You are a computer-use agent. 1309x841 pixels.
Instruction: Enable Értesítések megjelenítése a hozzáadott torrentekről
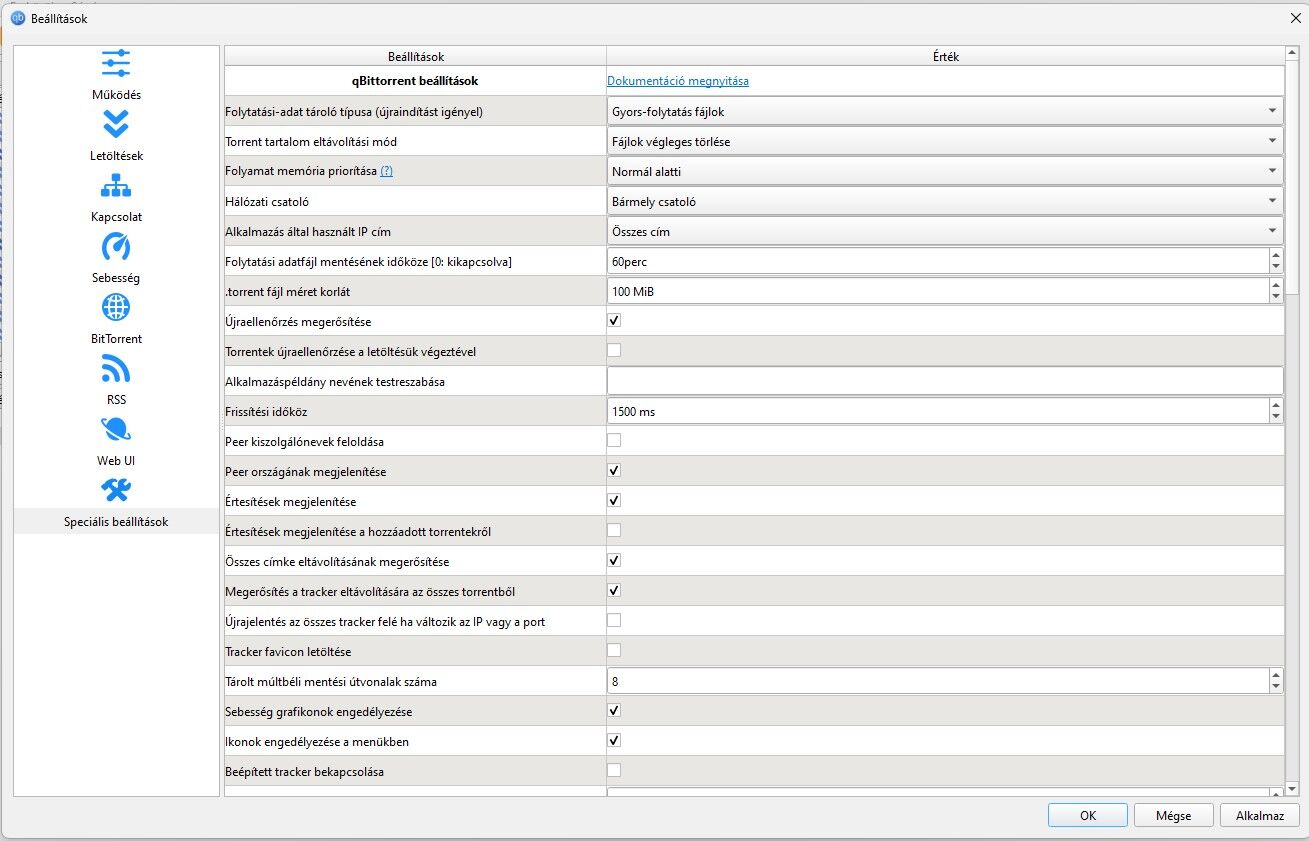(614, 530)
